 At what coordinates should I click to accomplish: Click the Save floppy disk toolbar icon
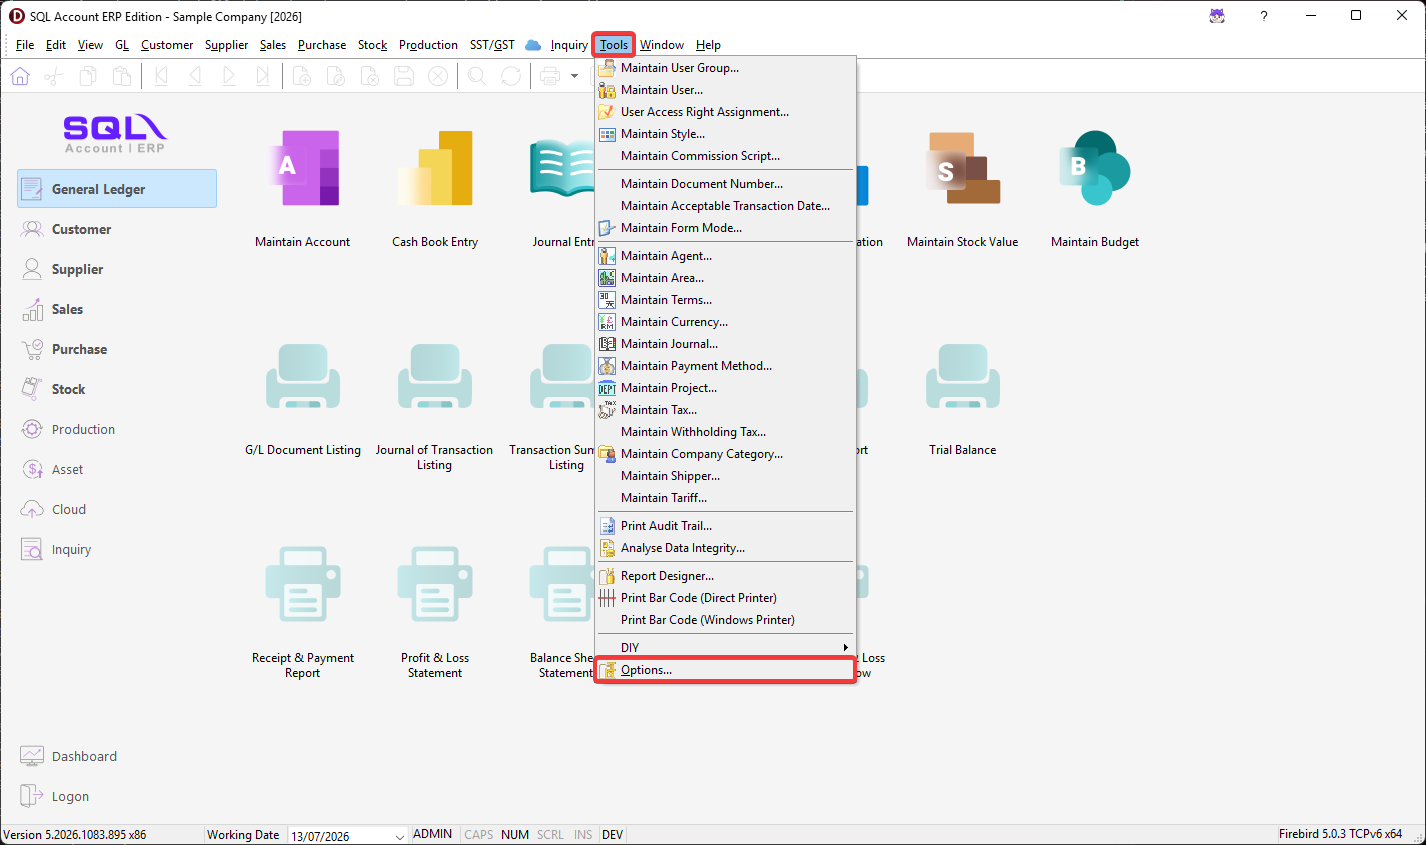click(x=404, y=76)
